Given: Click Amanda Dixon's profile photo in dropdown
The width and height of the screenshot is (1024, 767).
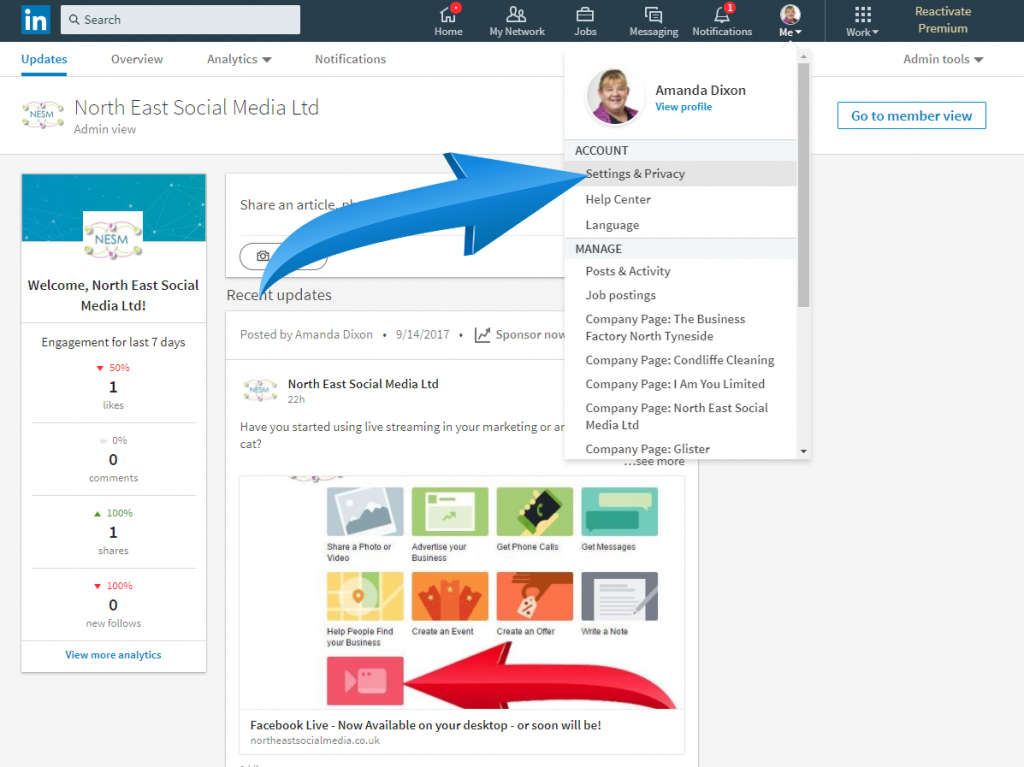Looking at the screenshot, I should 613,97.
